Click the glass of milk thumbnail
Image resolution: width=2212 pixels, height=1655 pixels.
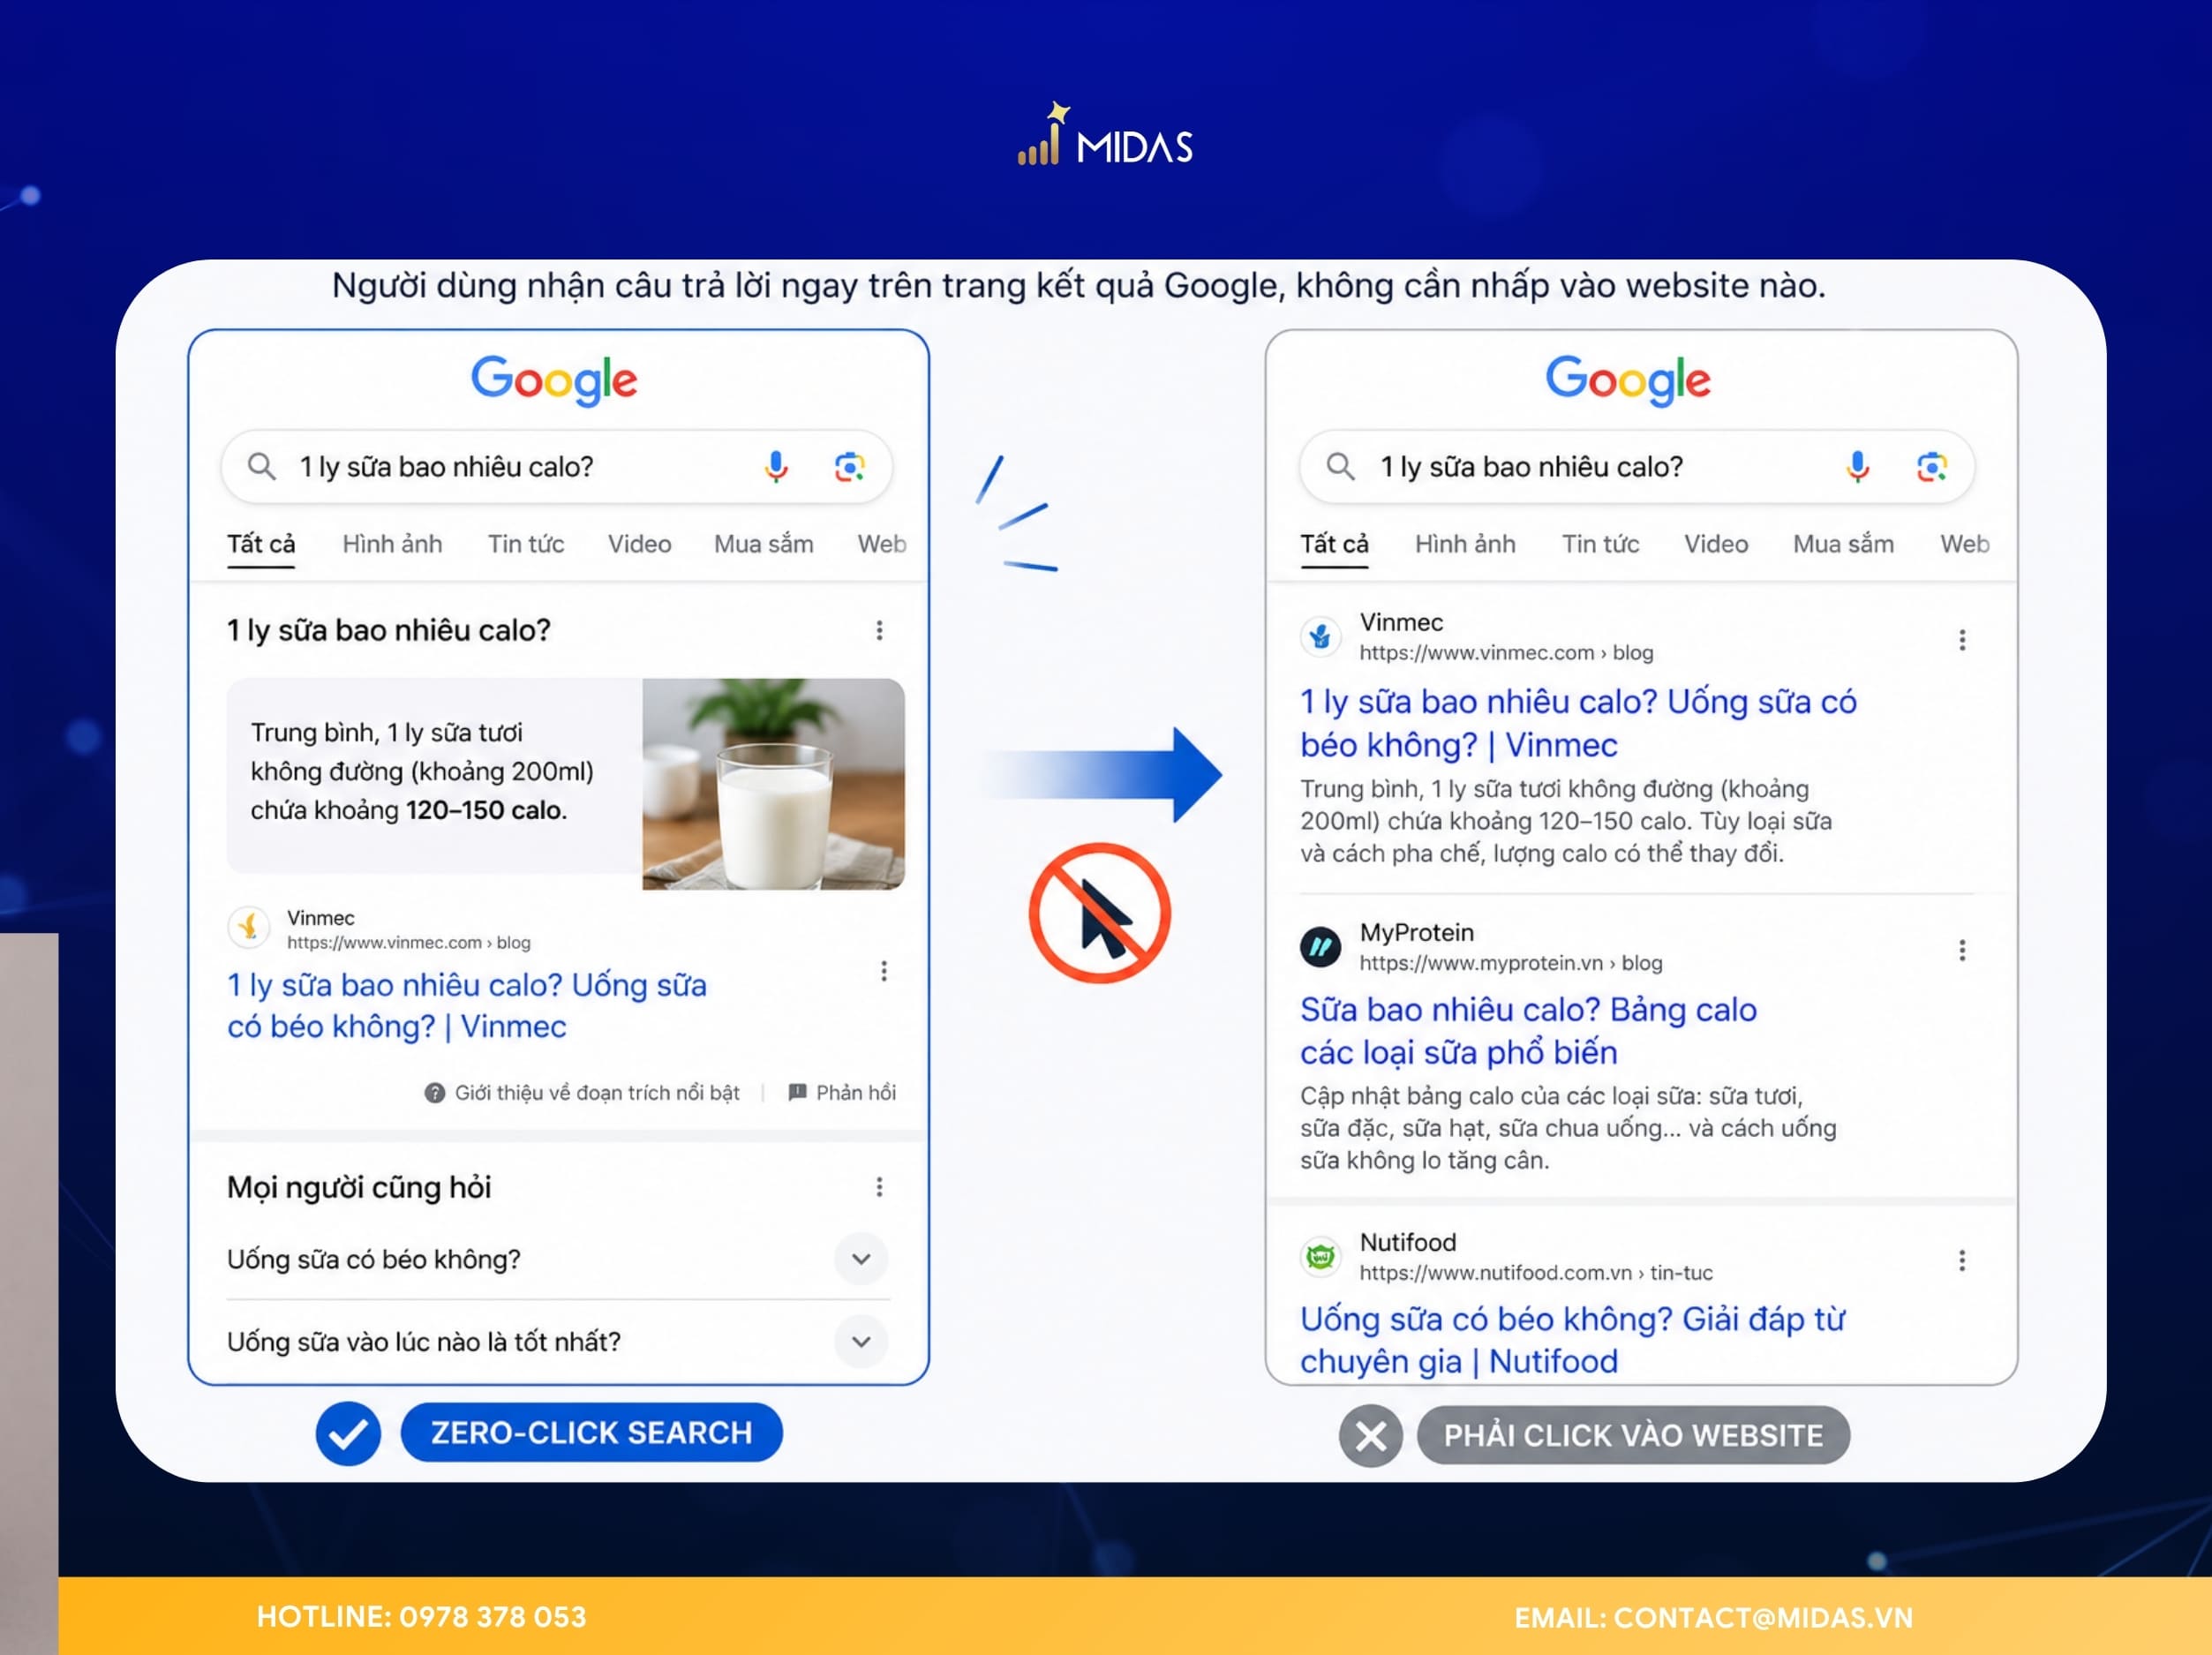pyautogui.click(x=773, y=784)
